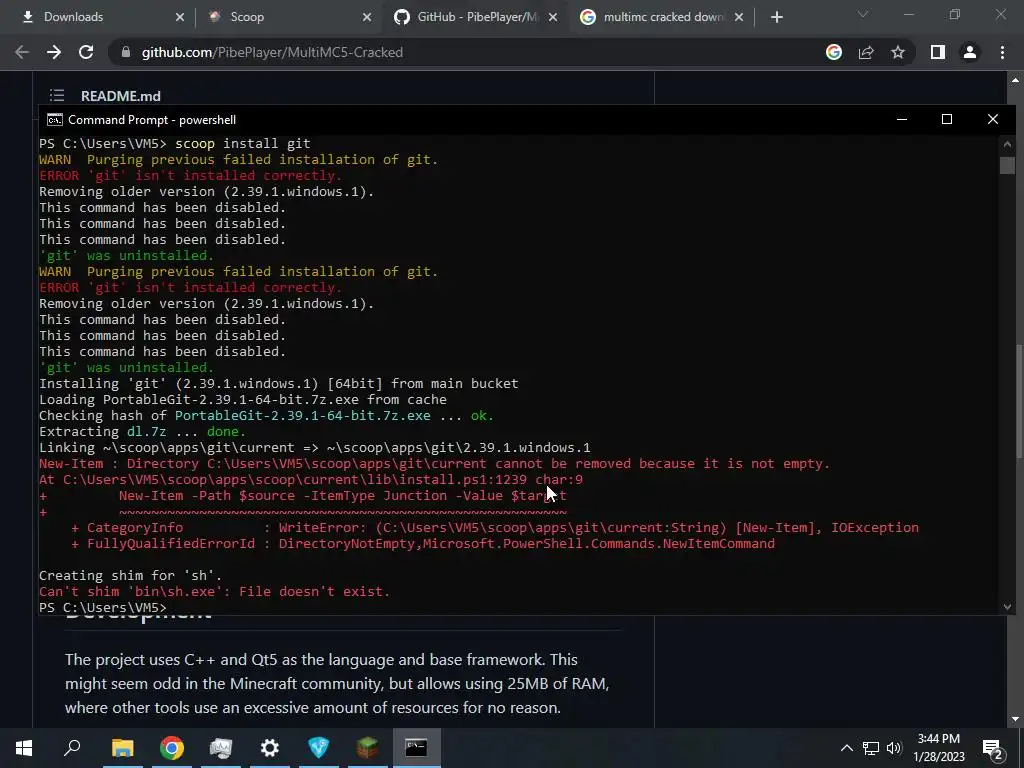Click 'Extracting dl.7z ... done.' line
Screen dimensions: 1024x768
pos(142,432)
